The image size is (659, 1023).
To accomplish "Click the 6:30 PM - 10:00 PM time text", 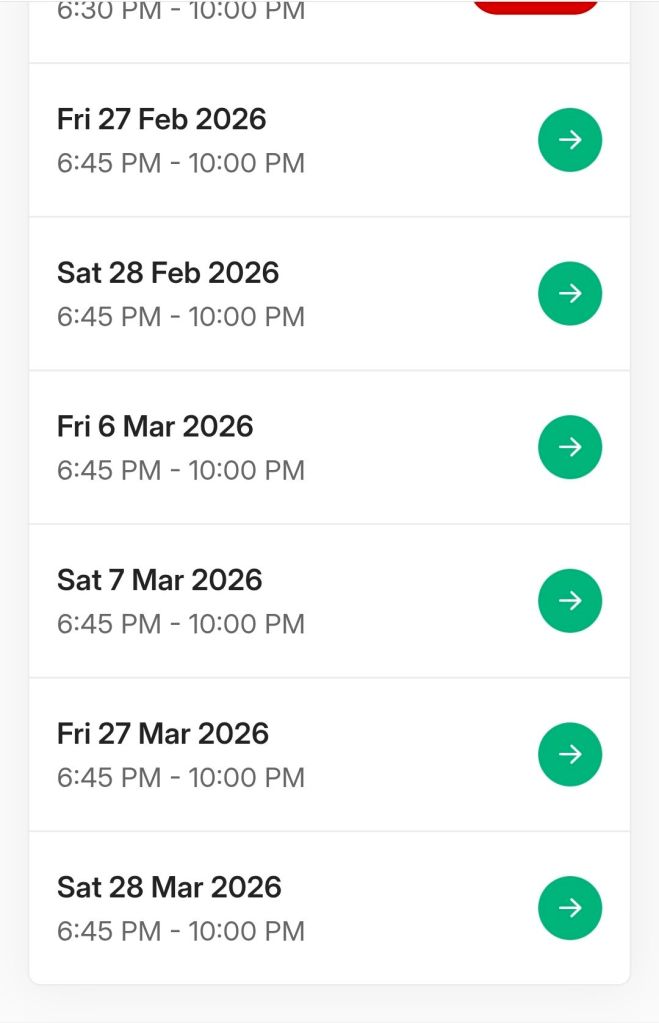I will pyautogui.click(x=181, y=12).
